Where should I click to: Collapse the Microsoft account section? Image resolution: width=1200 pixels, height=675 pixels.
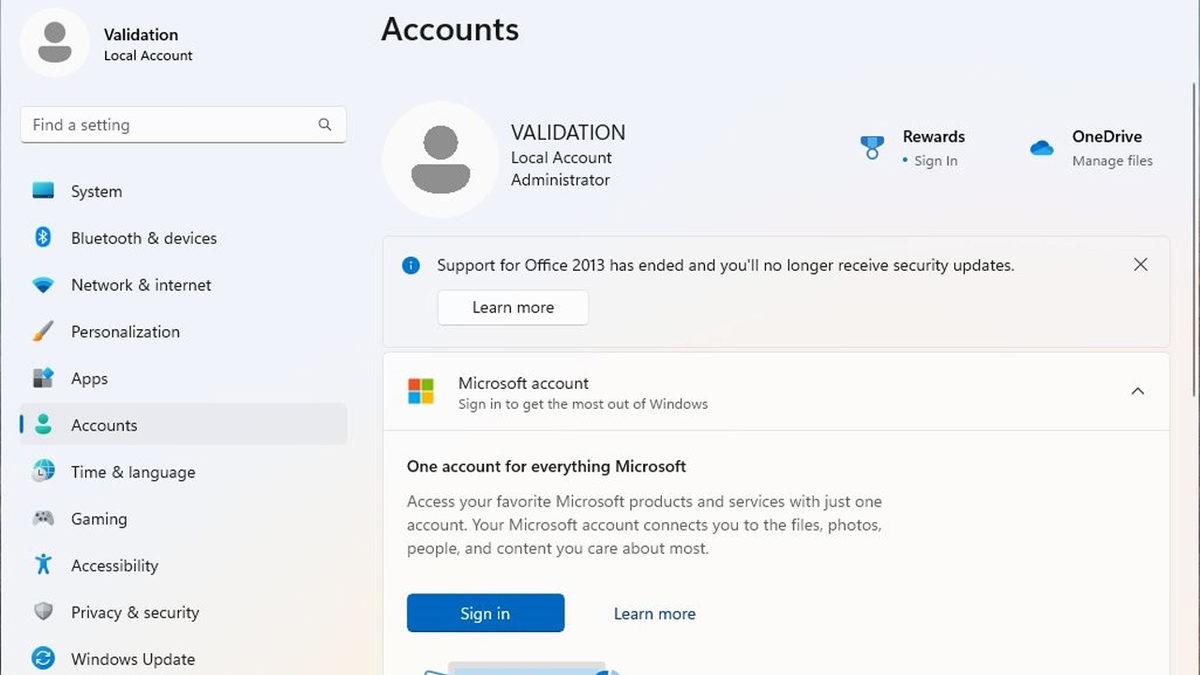[1138, 391]
